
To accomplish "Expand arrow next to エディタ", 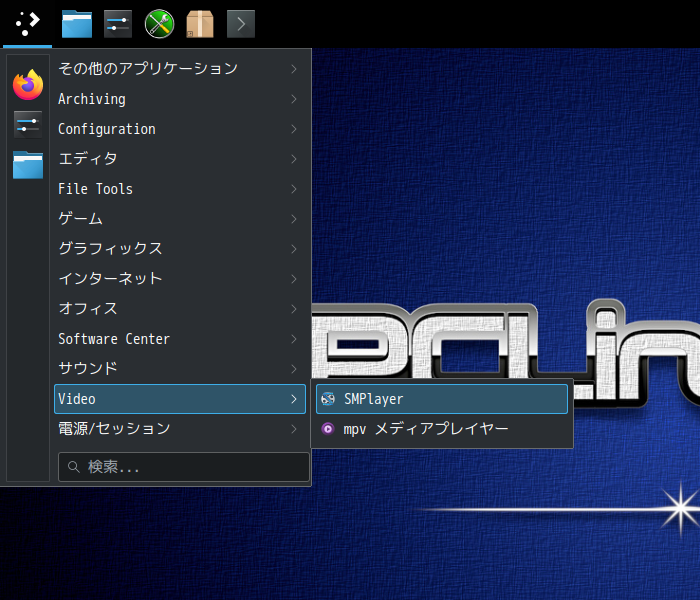I will [x=294, y=159].
